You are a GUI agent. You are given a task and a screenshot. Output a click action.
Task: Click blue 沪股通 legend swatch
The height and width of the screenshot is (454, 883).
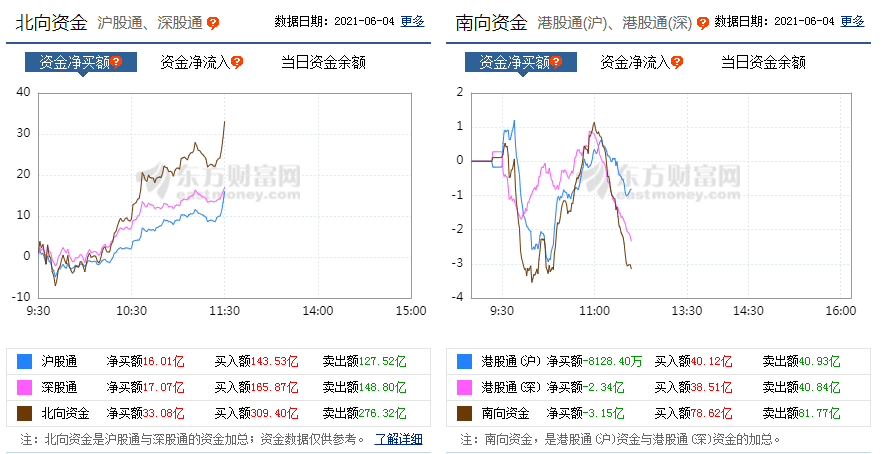coord(24,361)
